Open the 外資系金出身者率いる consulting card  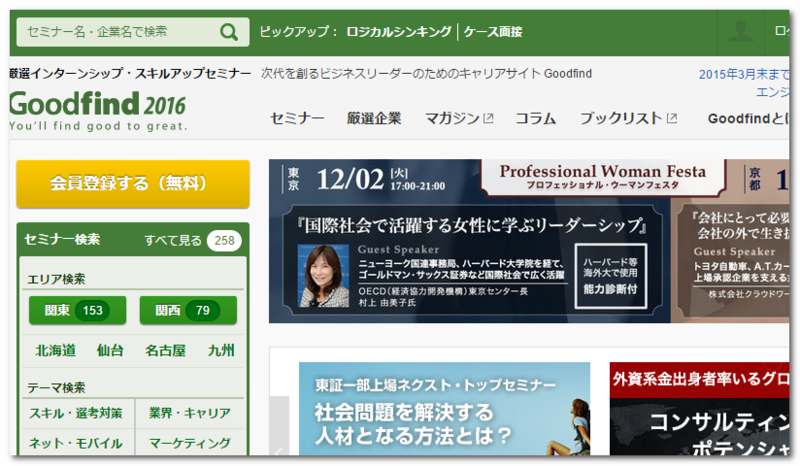tap(699, 409)
